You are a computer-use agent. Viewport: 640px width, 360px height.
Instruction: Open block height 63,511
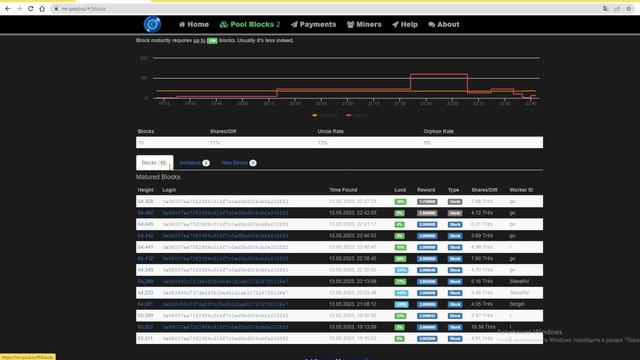tap(145, 339)
